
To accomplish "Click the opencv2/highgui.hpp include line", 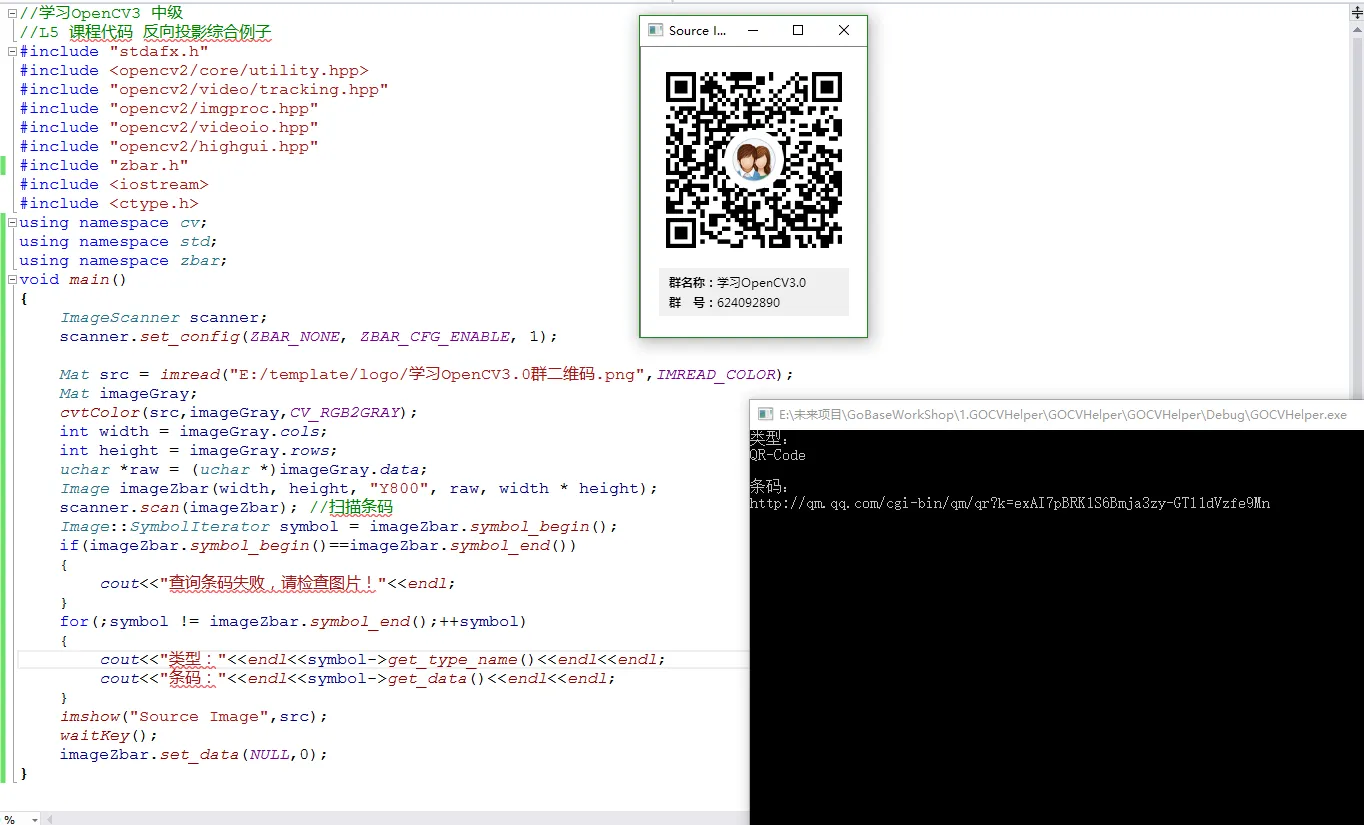I will [x=169, y=146].
